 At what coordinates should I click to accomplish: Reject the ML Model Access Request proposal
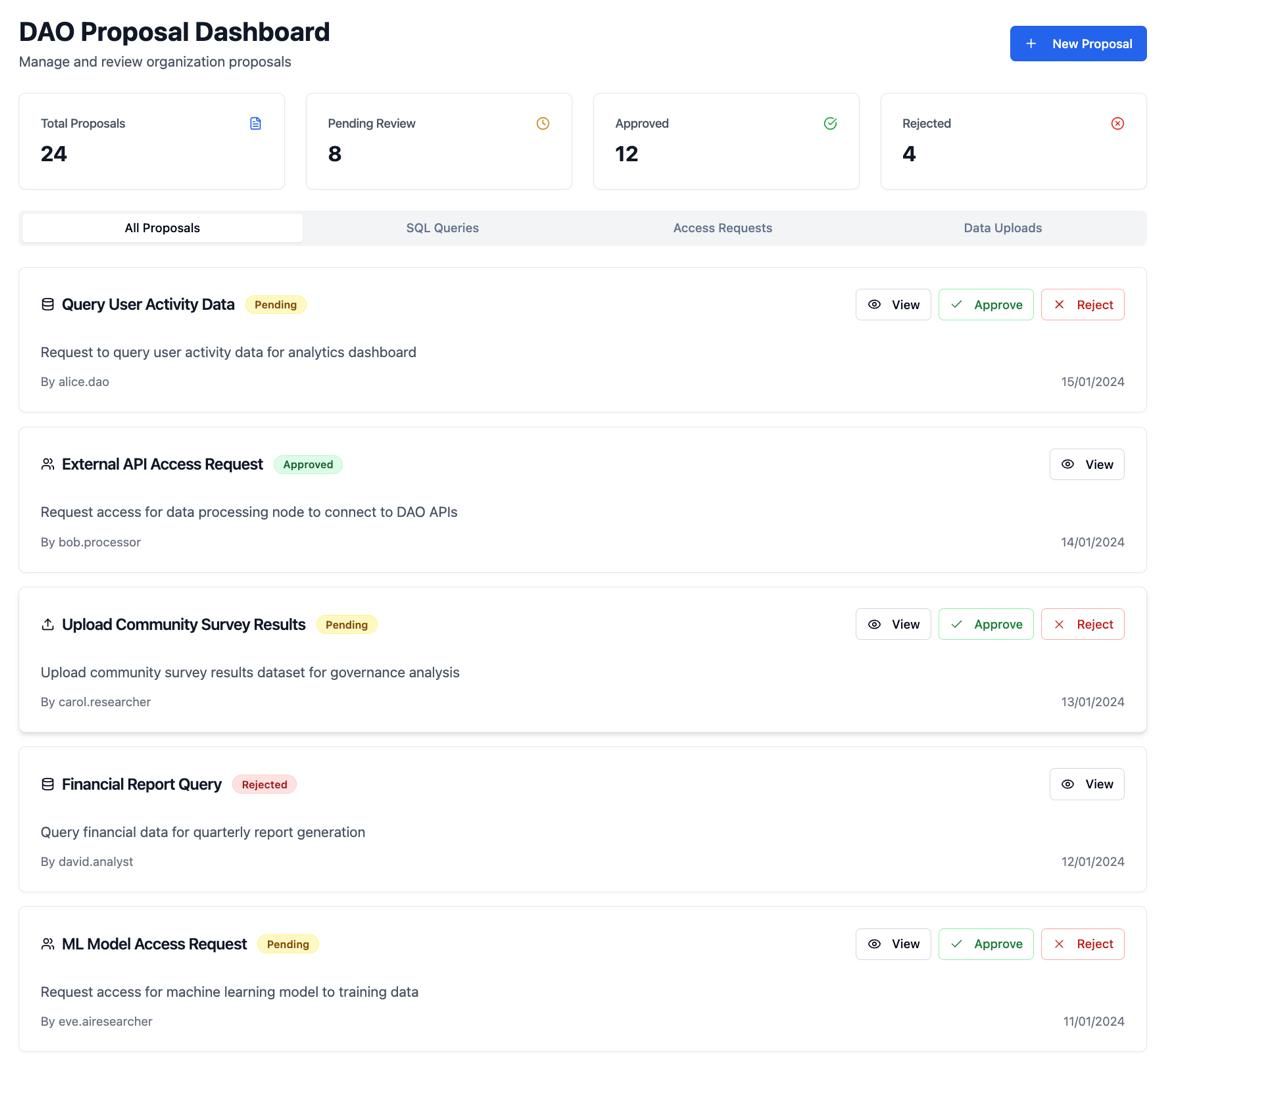point(1083,945)
